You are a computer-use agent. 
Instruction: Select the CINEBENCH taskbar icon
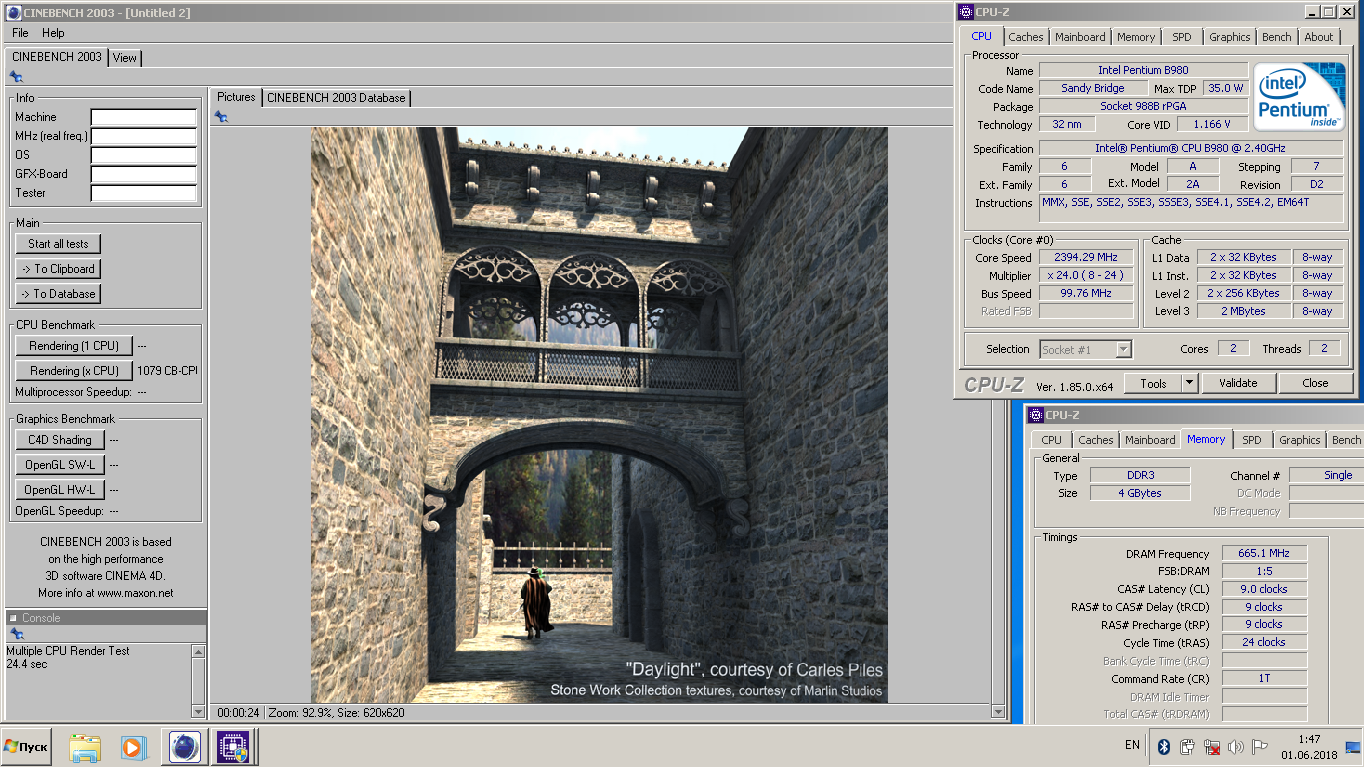click(185, 747)
